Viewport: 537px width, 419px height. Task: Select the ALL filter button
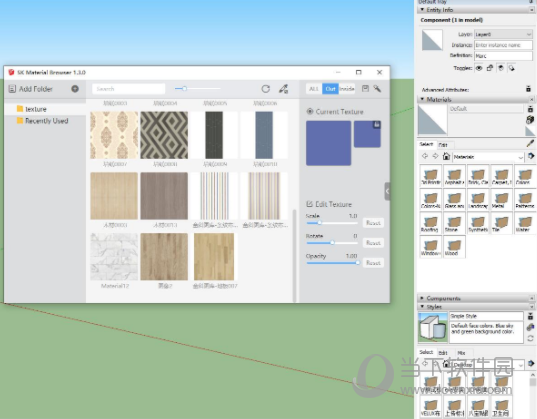tap(314, 89)
